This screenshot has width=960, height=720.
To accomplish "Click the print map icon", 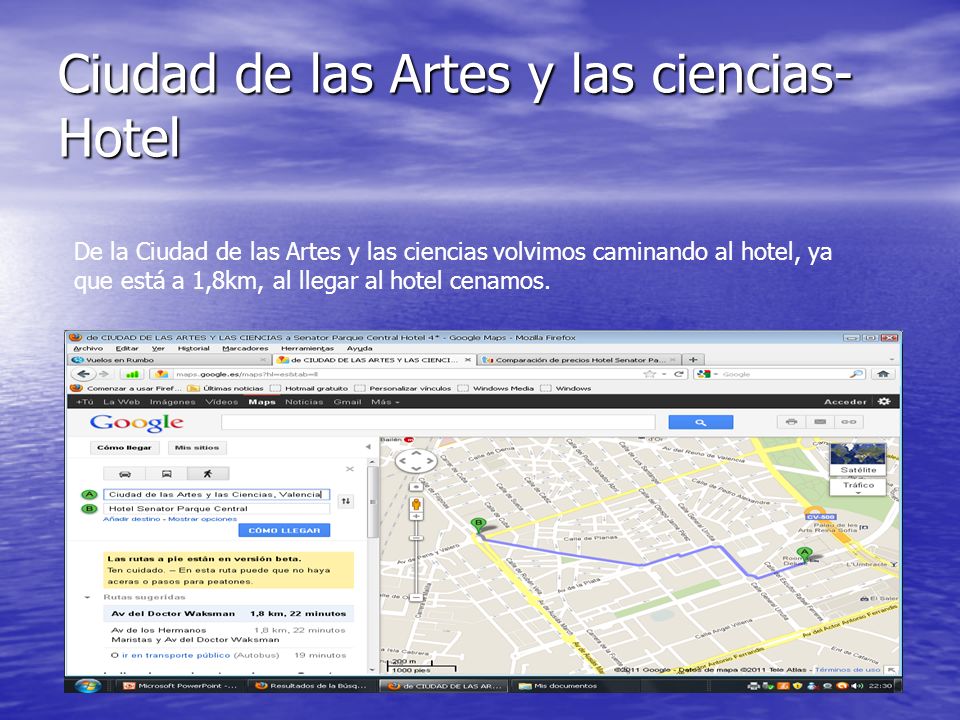I will (x=792, y=422).
